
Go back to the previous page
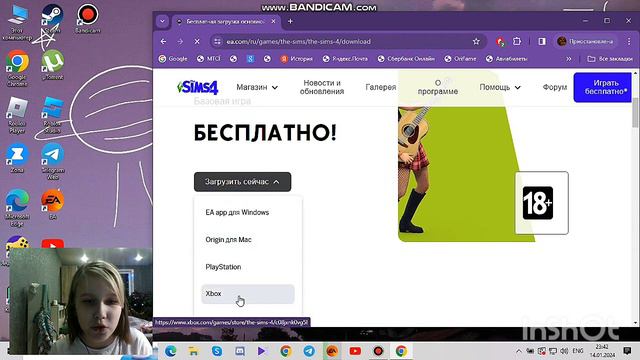coord(163,42)
